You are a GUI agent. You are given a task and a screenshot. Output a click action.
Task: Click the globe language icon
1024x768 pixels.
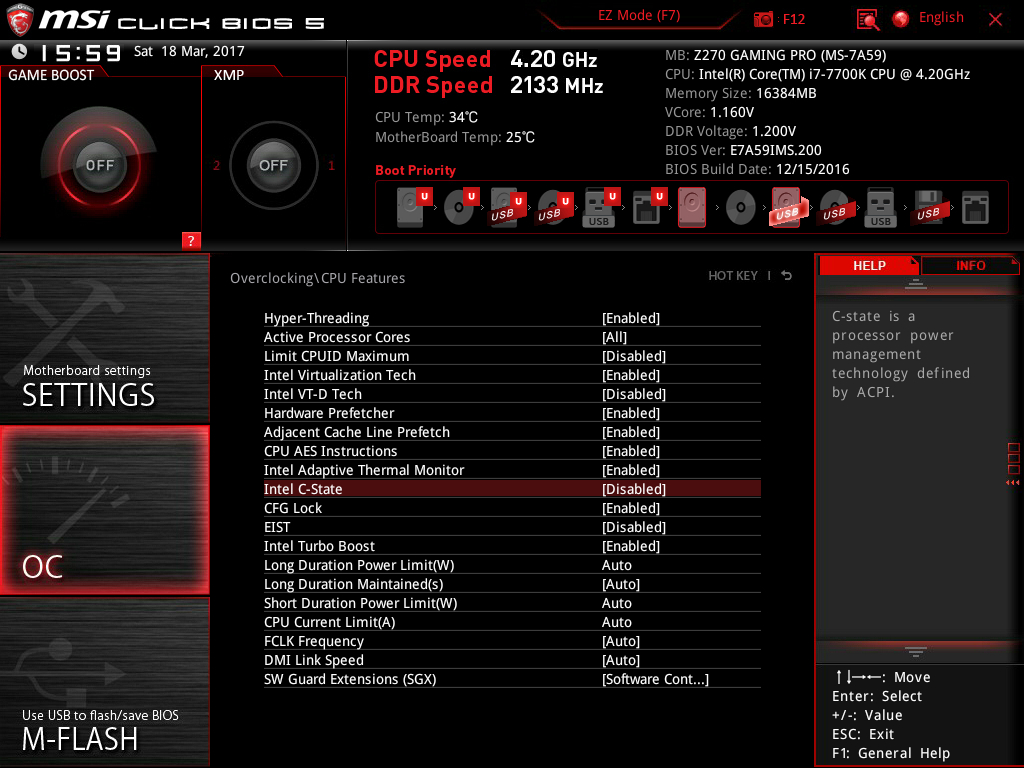click(898, 17)
